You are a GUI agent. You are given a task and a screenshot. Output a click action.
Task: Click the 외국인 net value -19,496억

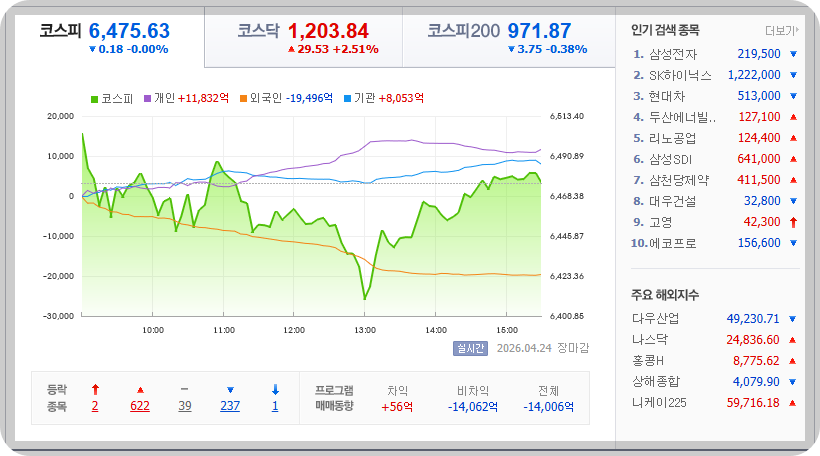tap(309, 98)
